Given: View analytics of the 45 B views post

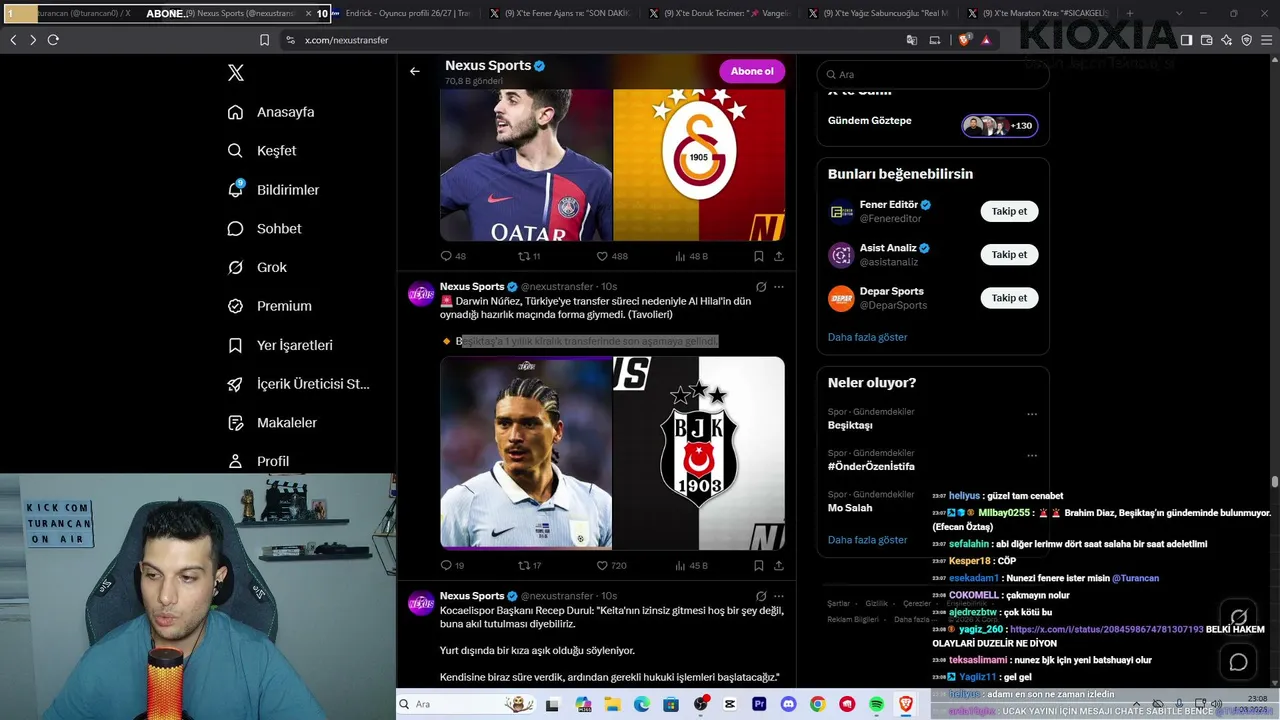Looking at the screenshot, I should pyautogui.click(x=691, y=565).
